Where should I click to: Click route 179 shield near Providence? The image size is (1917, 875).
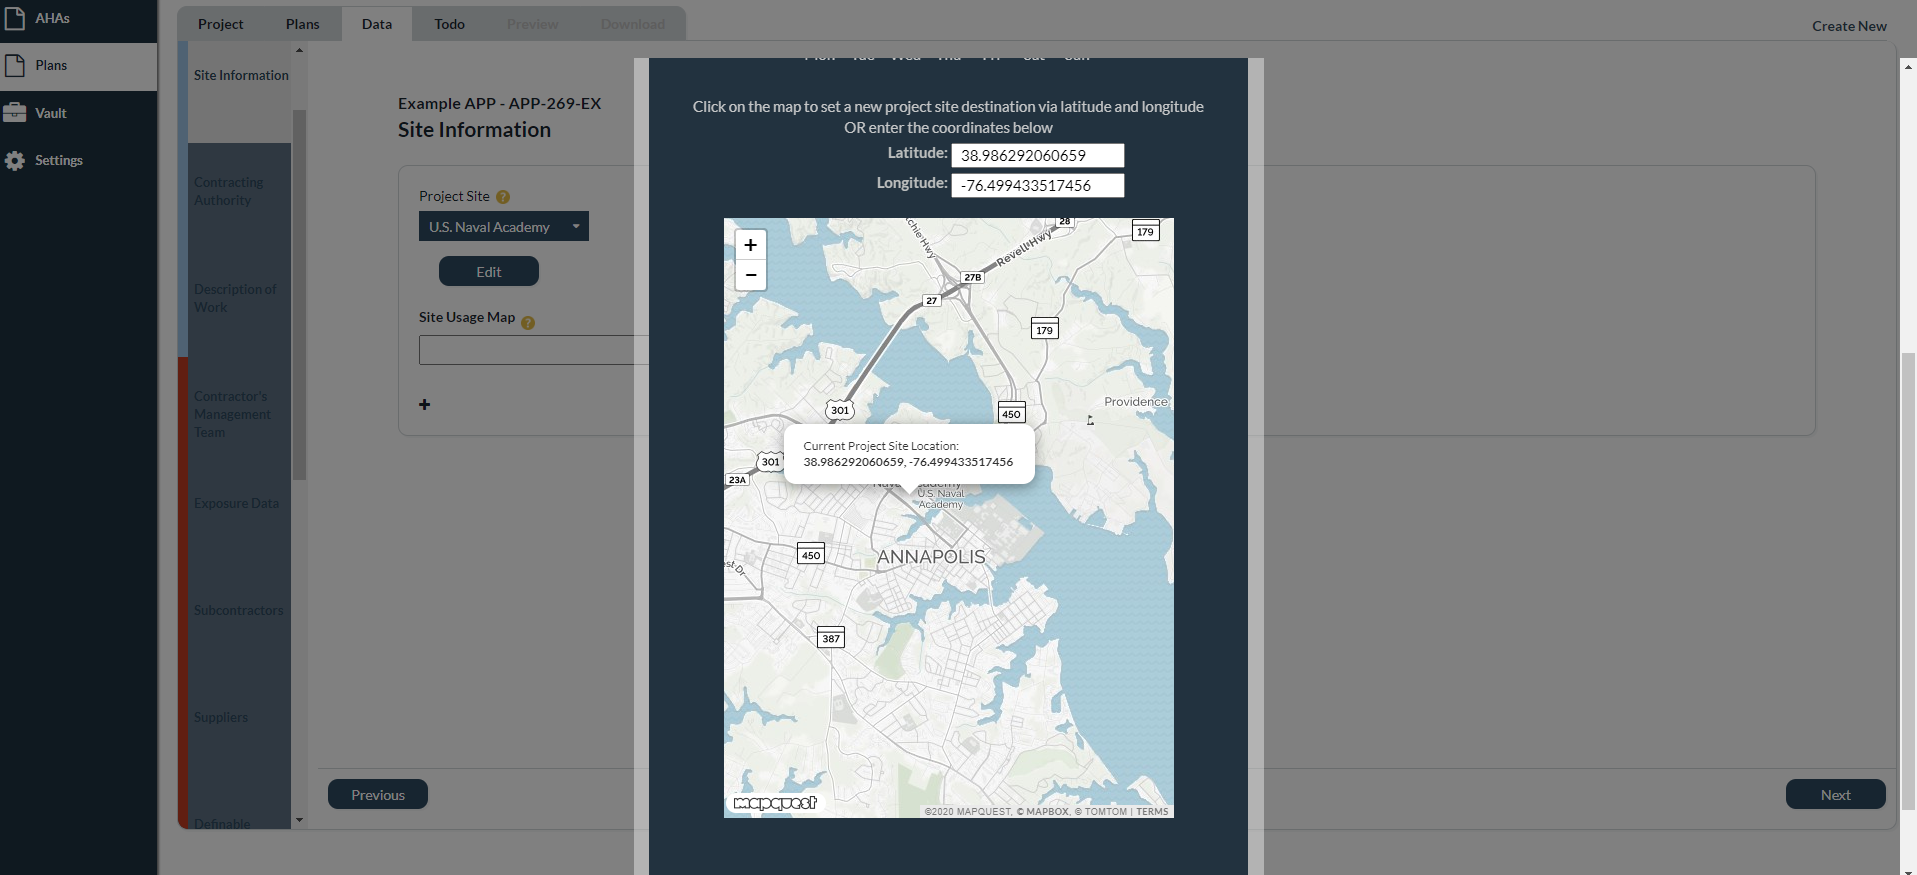point(1044,329)
